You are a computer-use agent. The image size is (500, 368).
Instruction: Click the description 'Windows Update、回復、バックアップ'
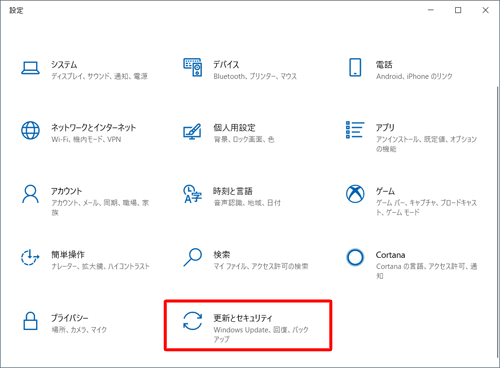tap(261, 334)
